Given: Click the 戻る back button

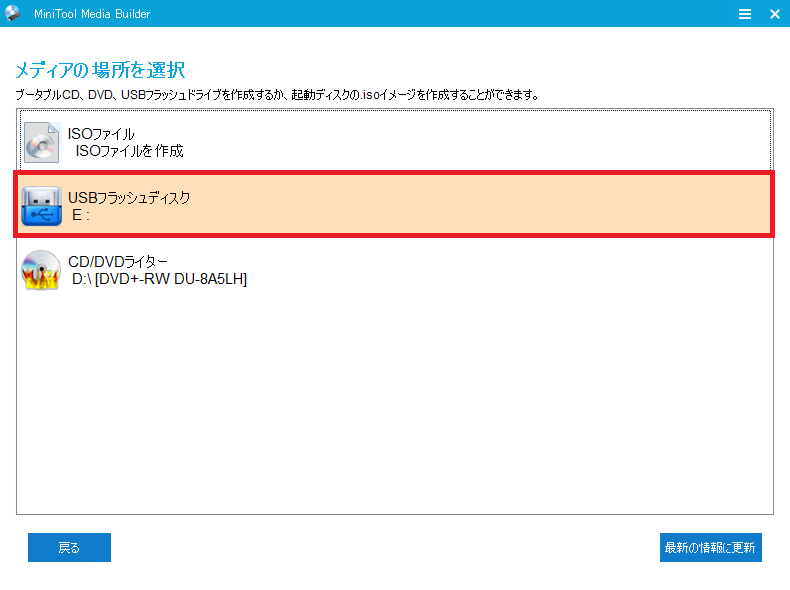Looking at the screenshot, I should (x=70, y=547).
